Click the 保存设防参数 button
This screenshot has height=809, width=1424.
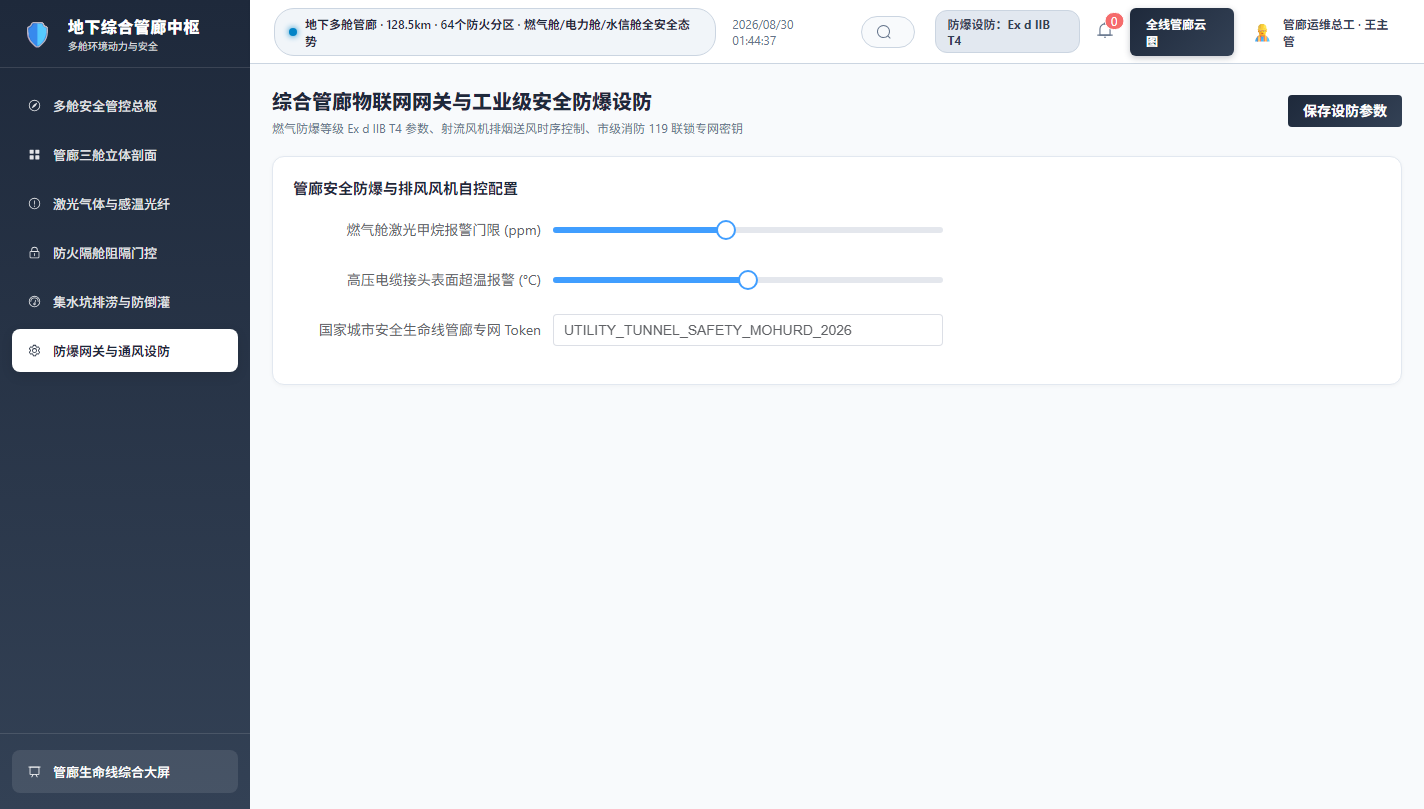point(1344,111)
